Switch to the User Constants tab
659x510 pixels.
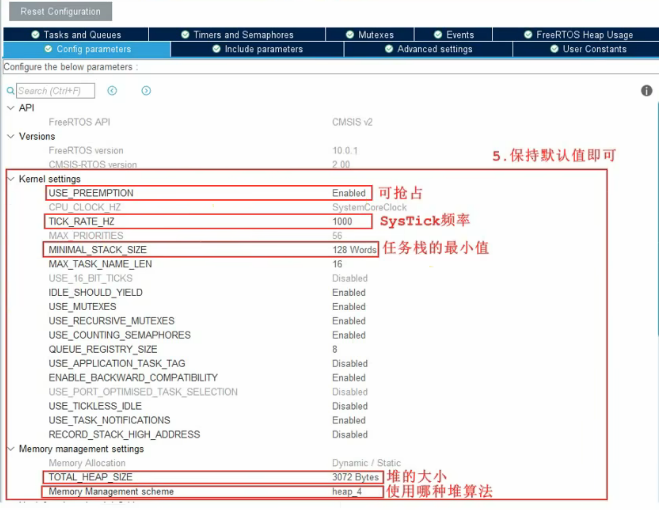(588, 49)
